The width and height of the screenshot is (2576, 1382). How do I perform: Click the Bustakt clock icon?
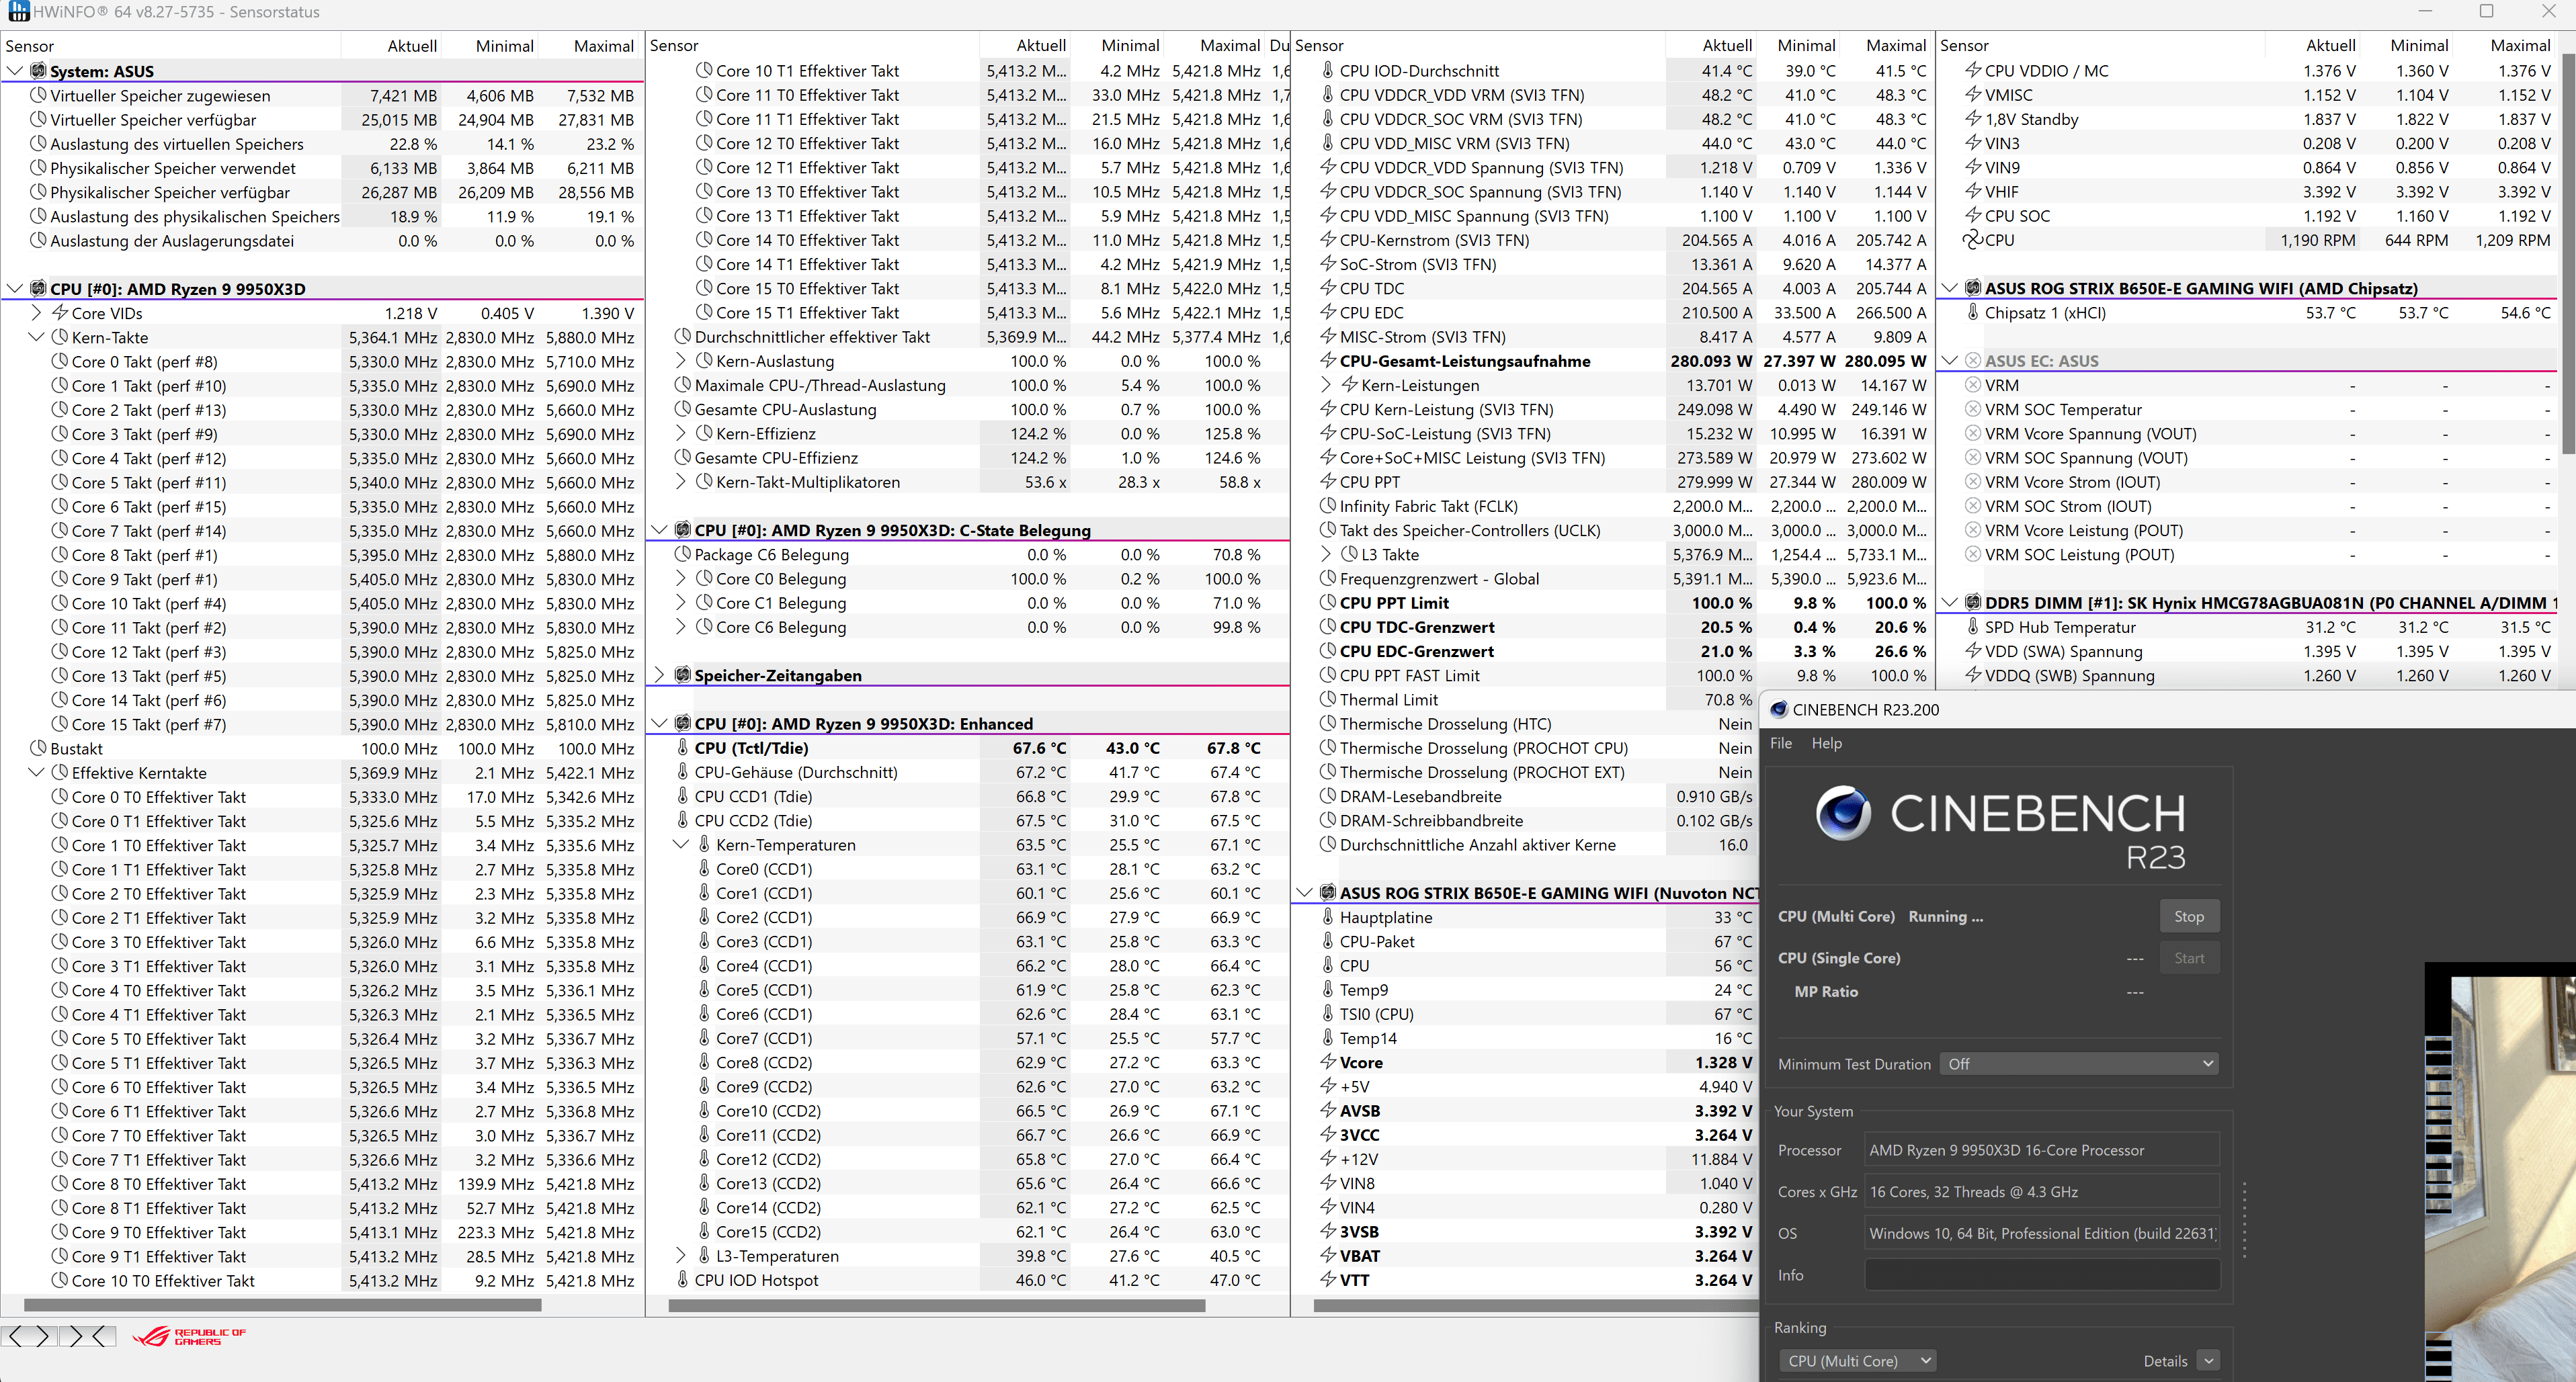pyautogui.click(x=38, y=748)
